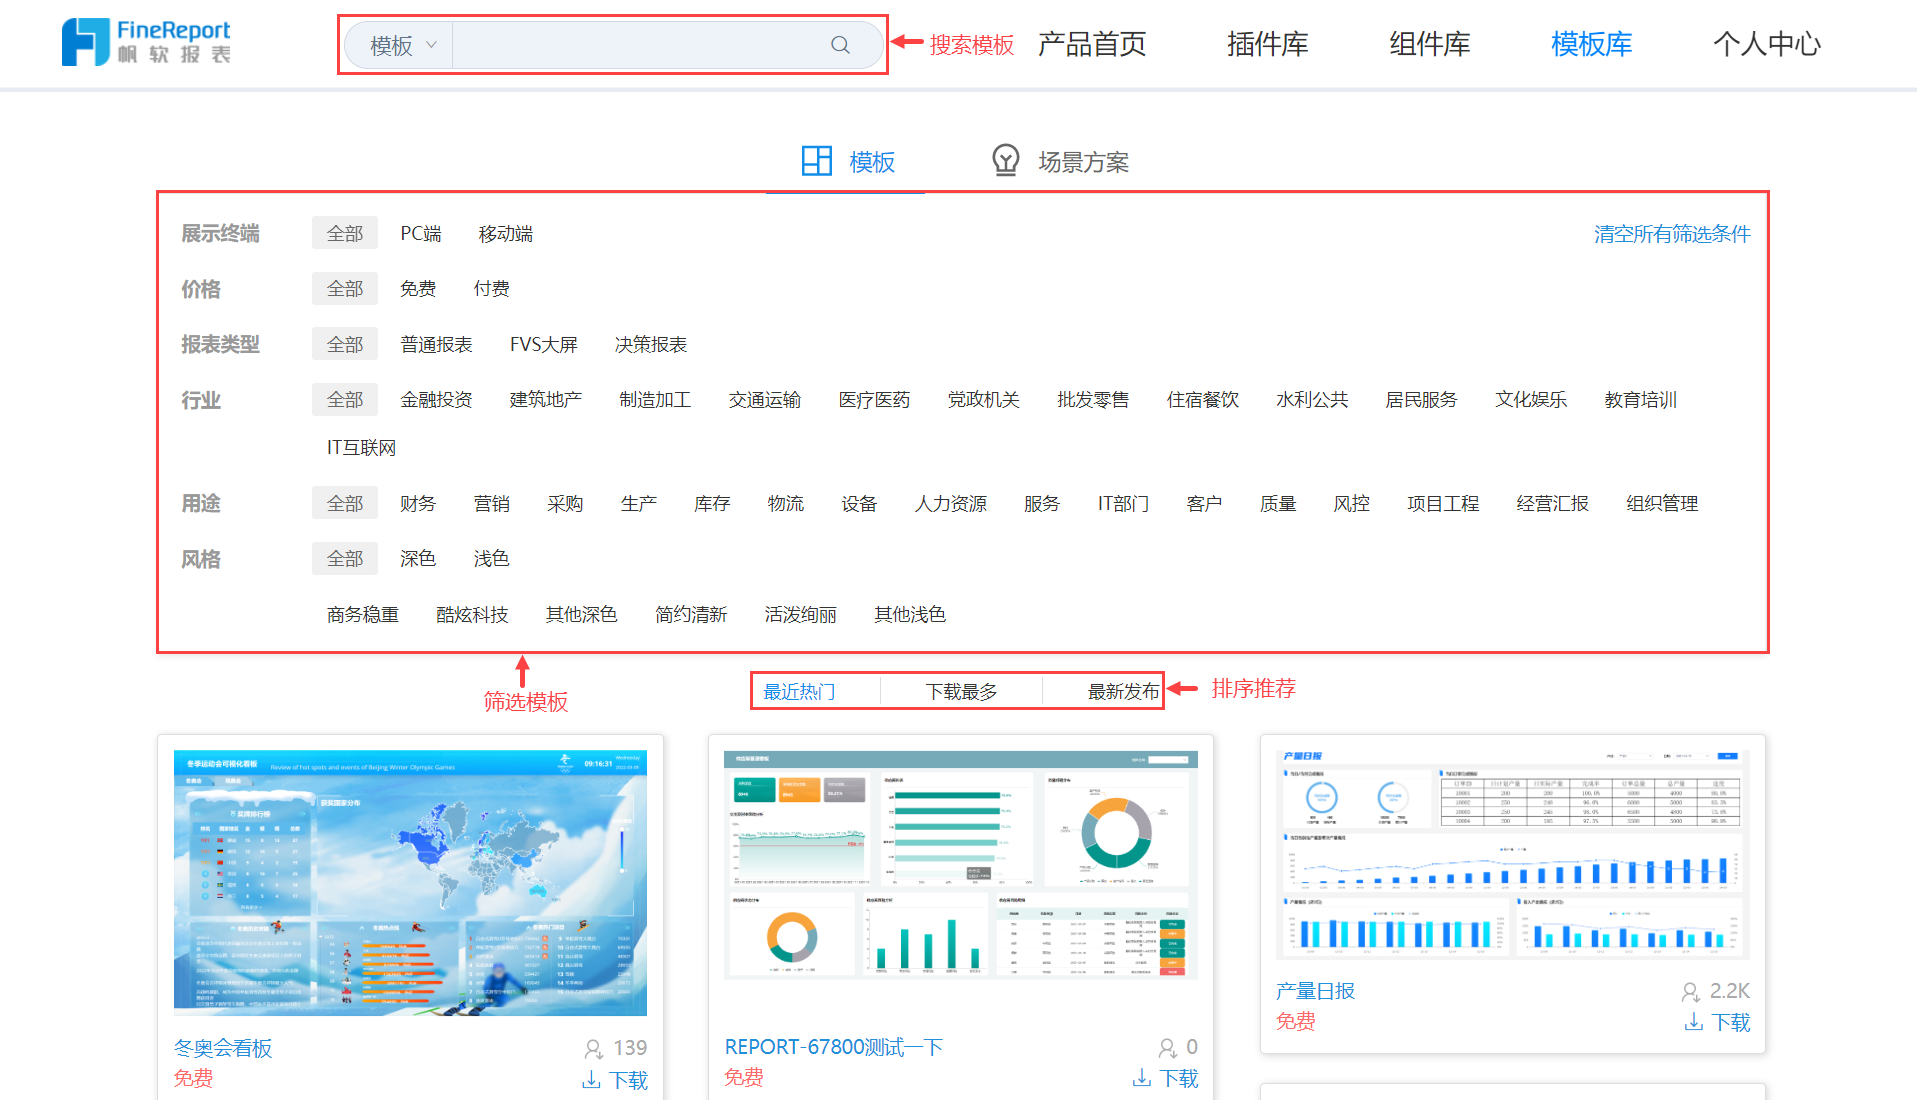Go to 产品首页 in top navigation
Viewport: 1917px width, 1100px height.
click(1092, 44)
